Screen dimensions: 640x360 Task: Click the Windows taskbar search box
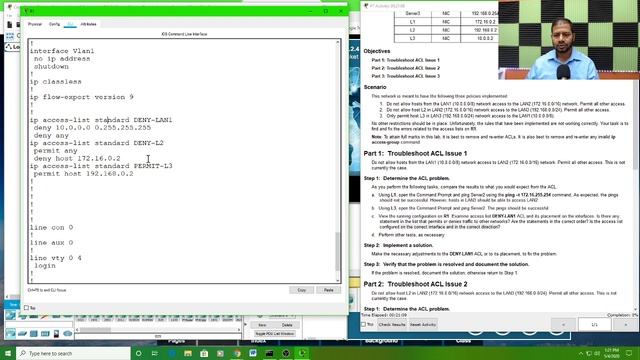point(73,353)
